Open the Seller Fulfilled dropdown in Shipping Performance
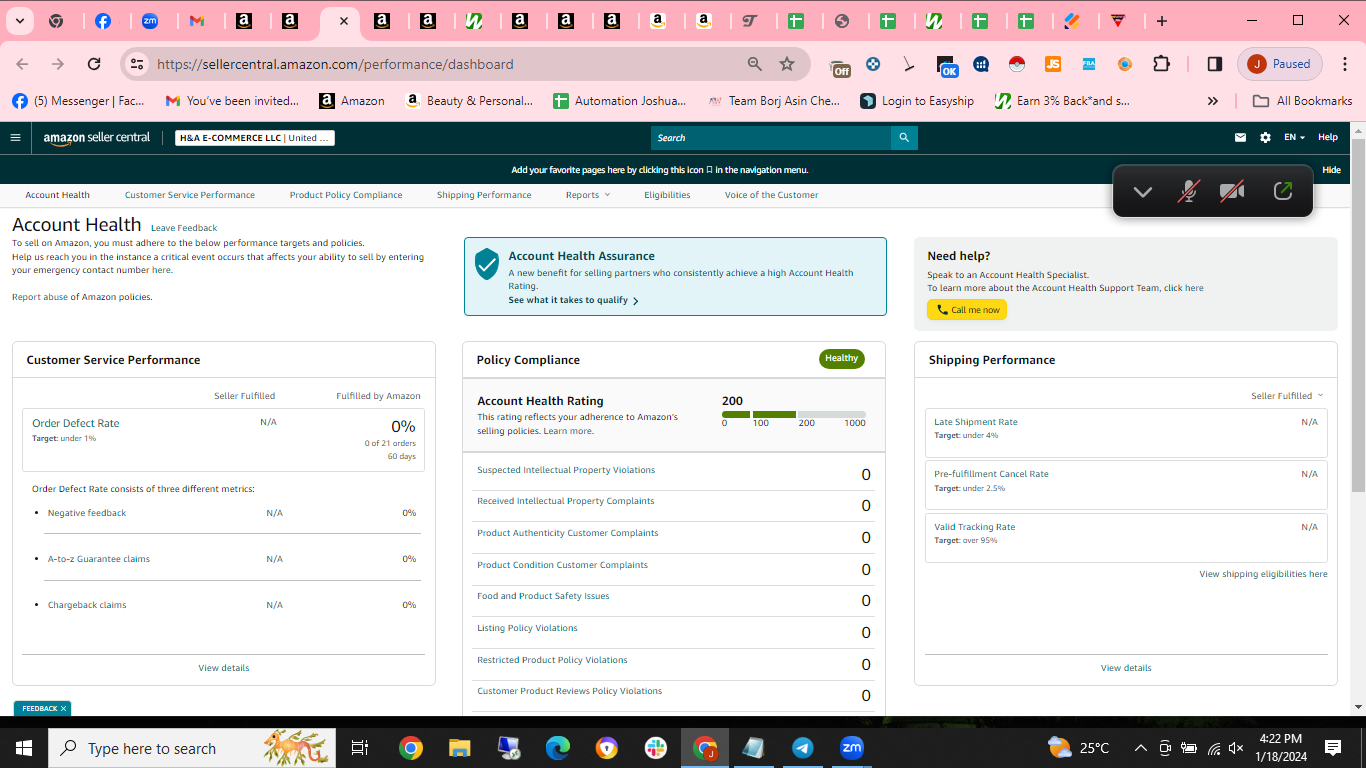Viewport: 1366px width, 768px height. click(1287, 396)
